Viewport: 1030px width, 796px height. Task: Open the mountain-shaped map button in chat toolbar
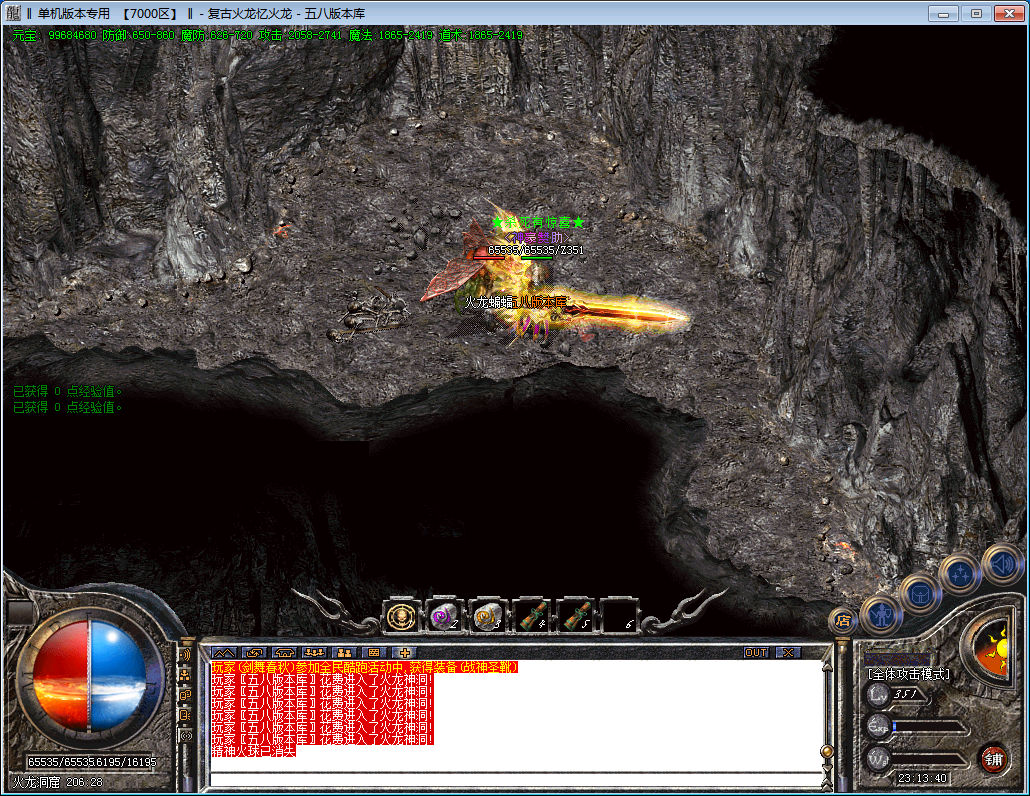[222, 652]
